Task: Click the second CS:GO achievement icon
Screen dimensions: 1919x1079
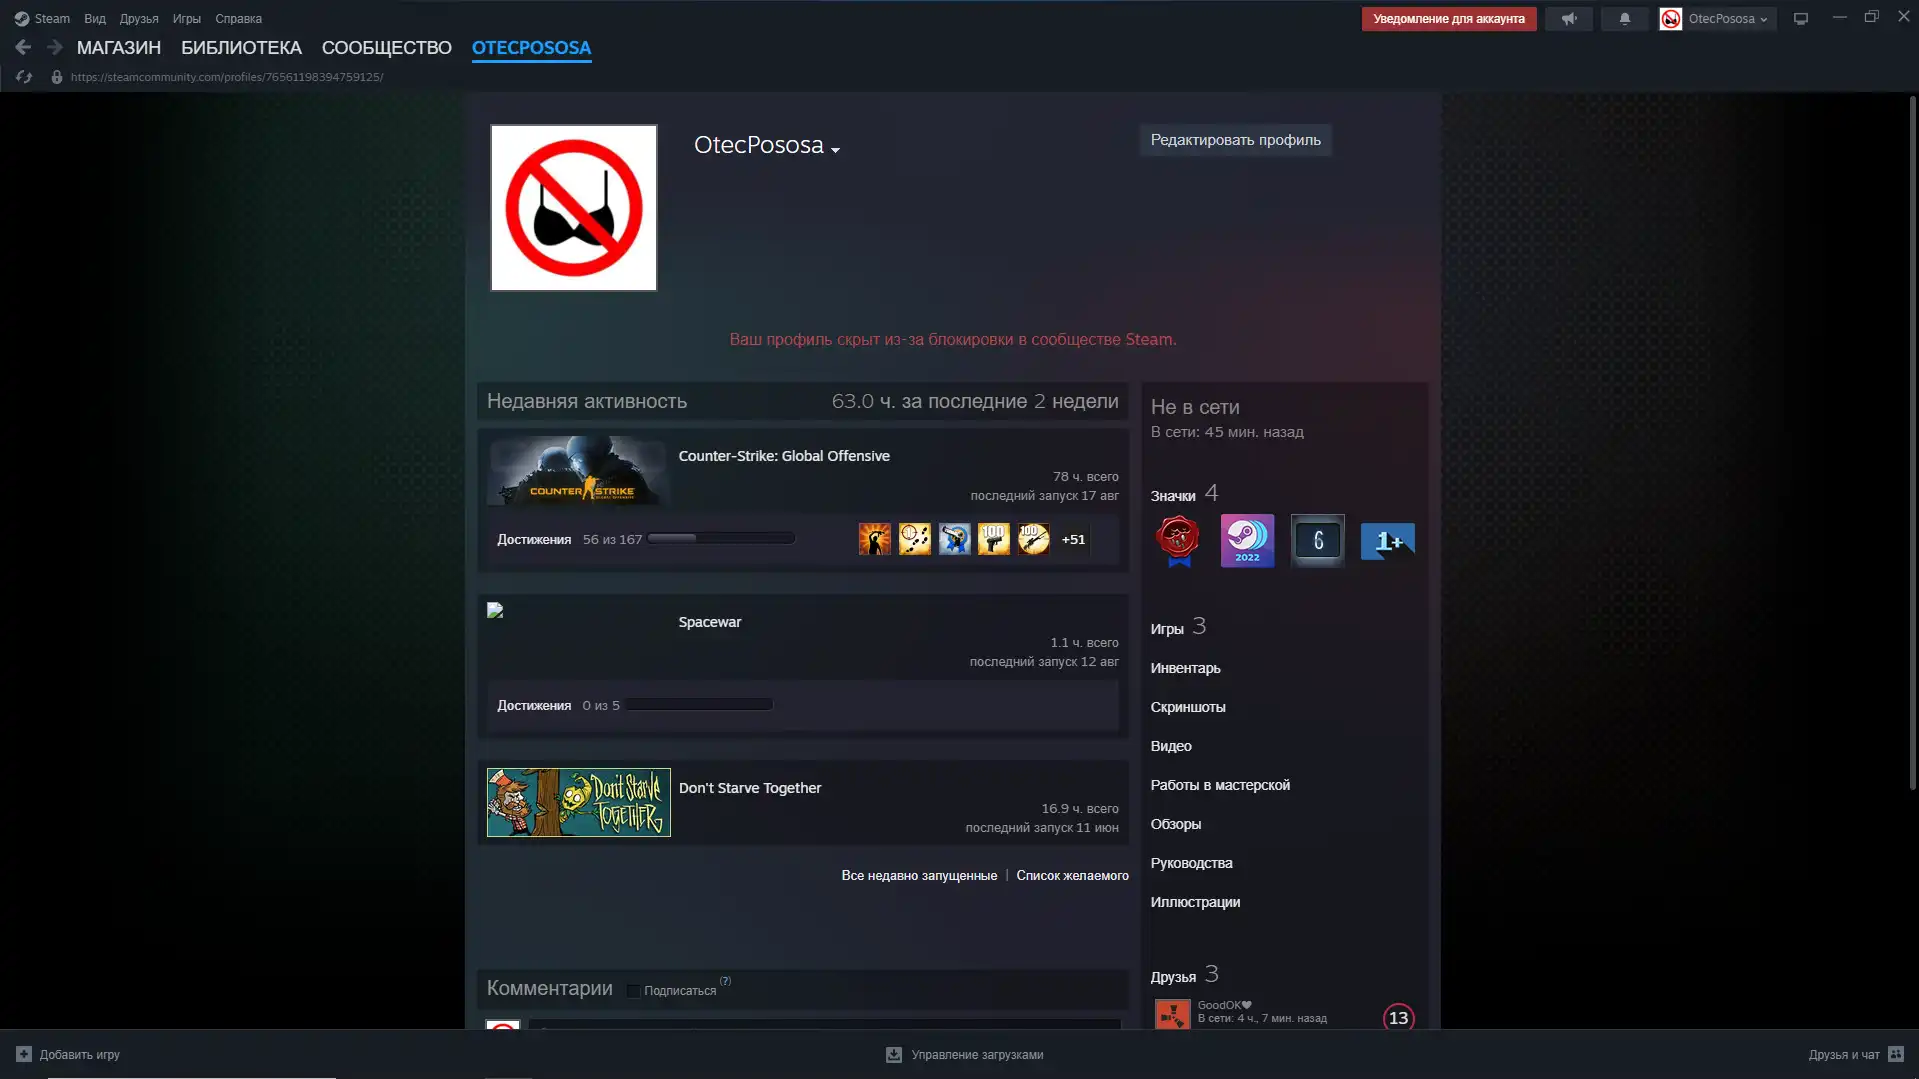Action: [x=914, y=539]
